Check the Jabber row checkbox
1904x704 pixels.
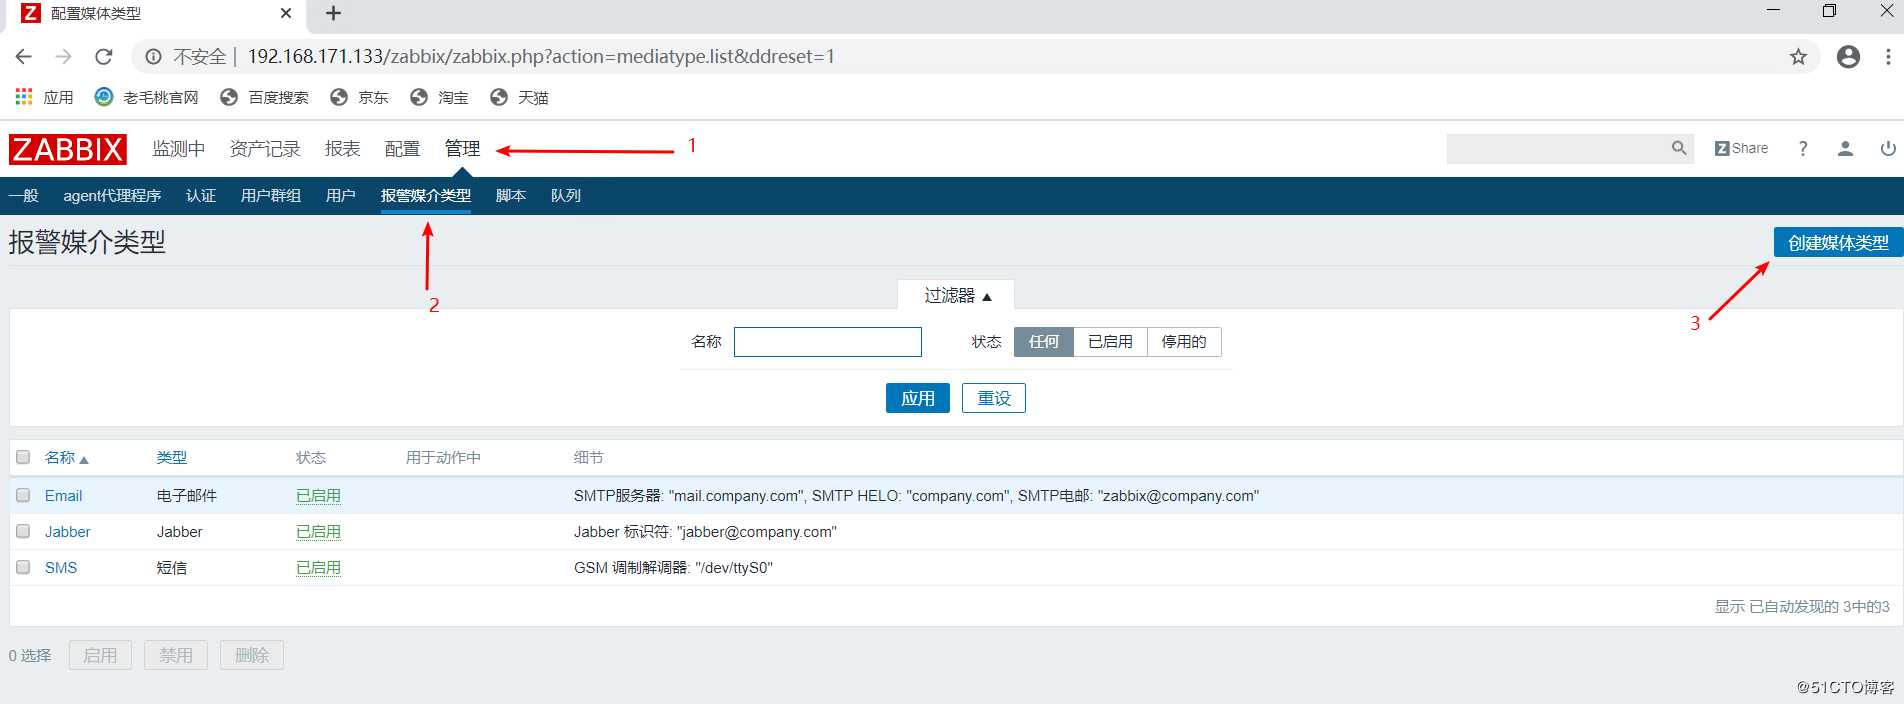(x=23, y=531)
